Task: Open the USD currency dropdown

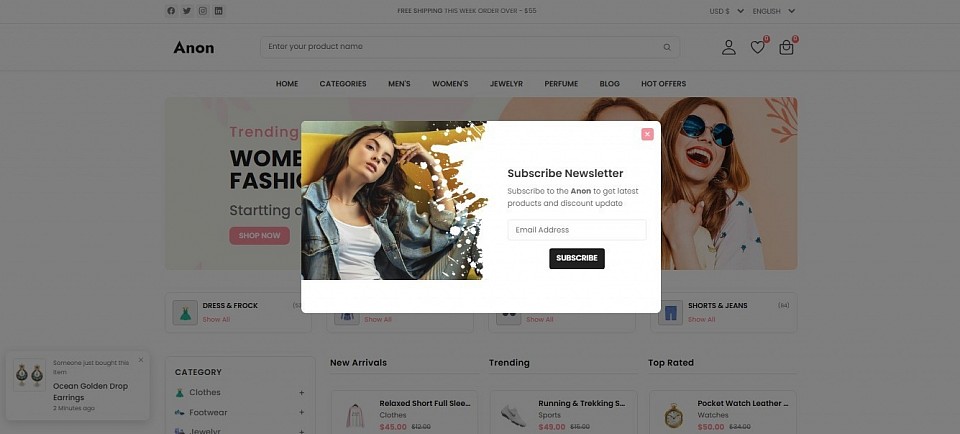Action: point(727,11)
